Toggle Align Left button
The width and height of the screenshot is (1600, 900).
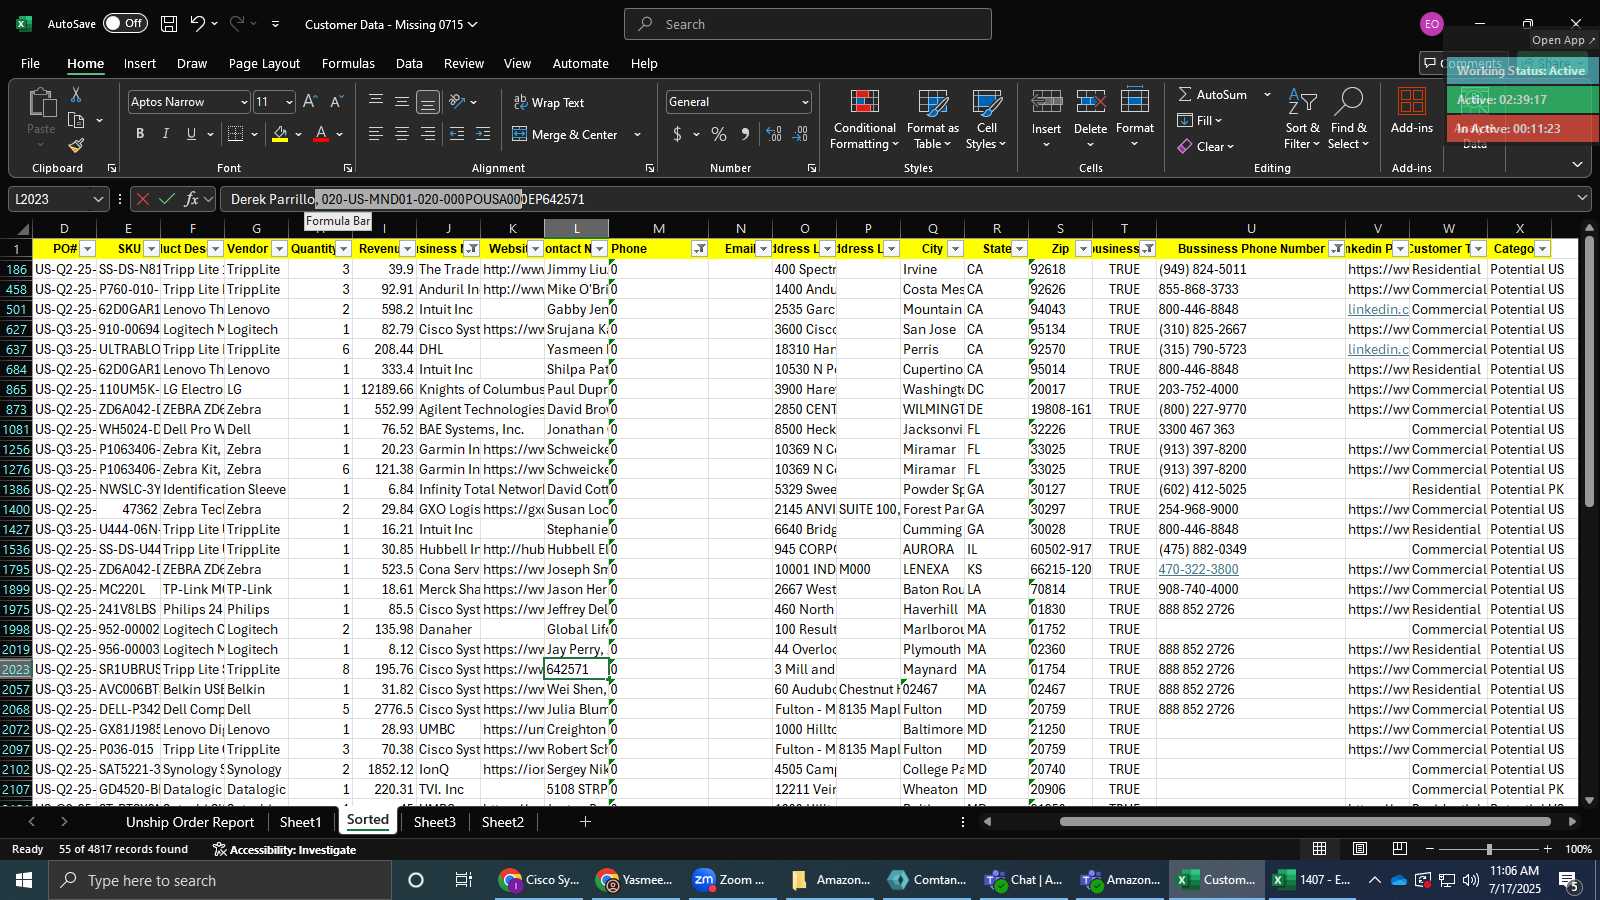(x=376, y=134)
